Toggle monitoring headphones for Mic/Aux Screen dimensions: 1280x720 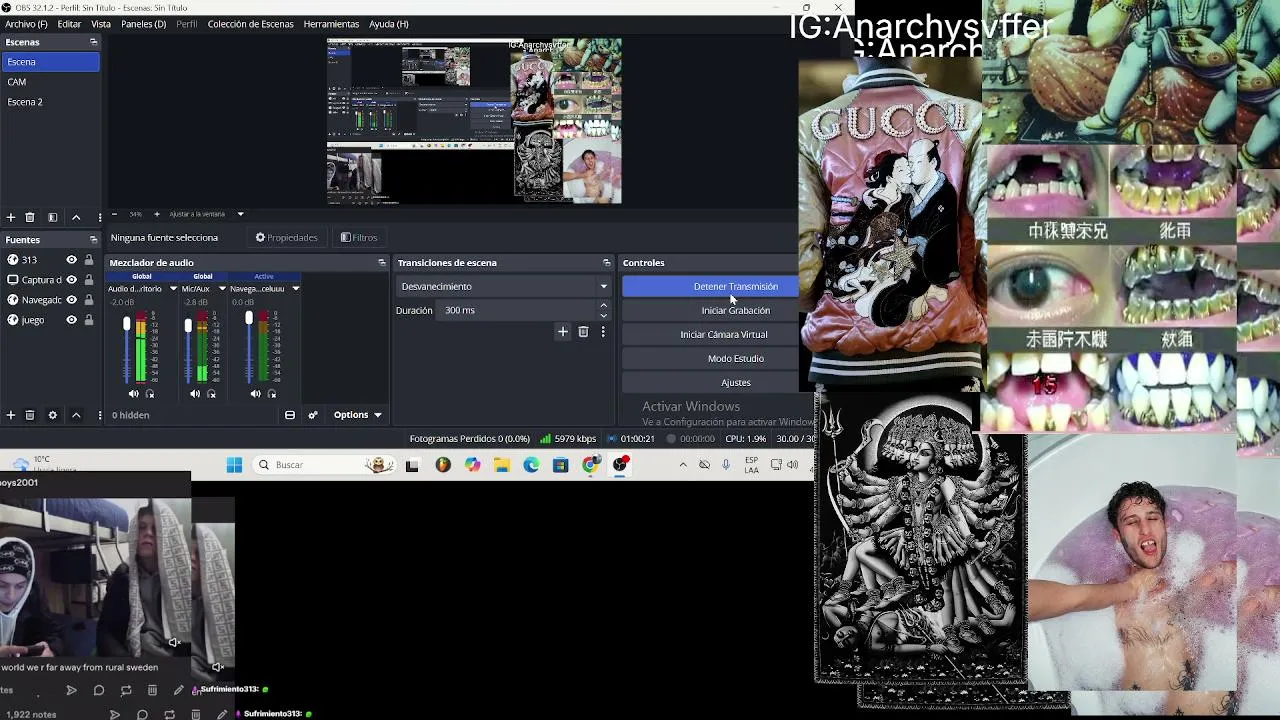pos(211,394)
